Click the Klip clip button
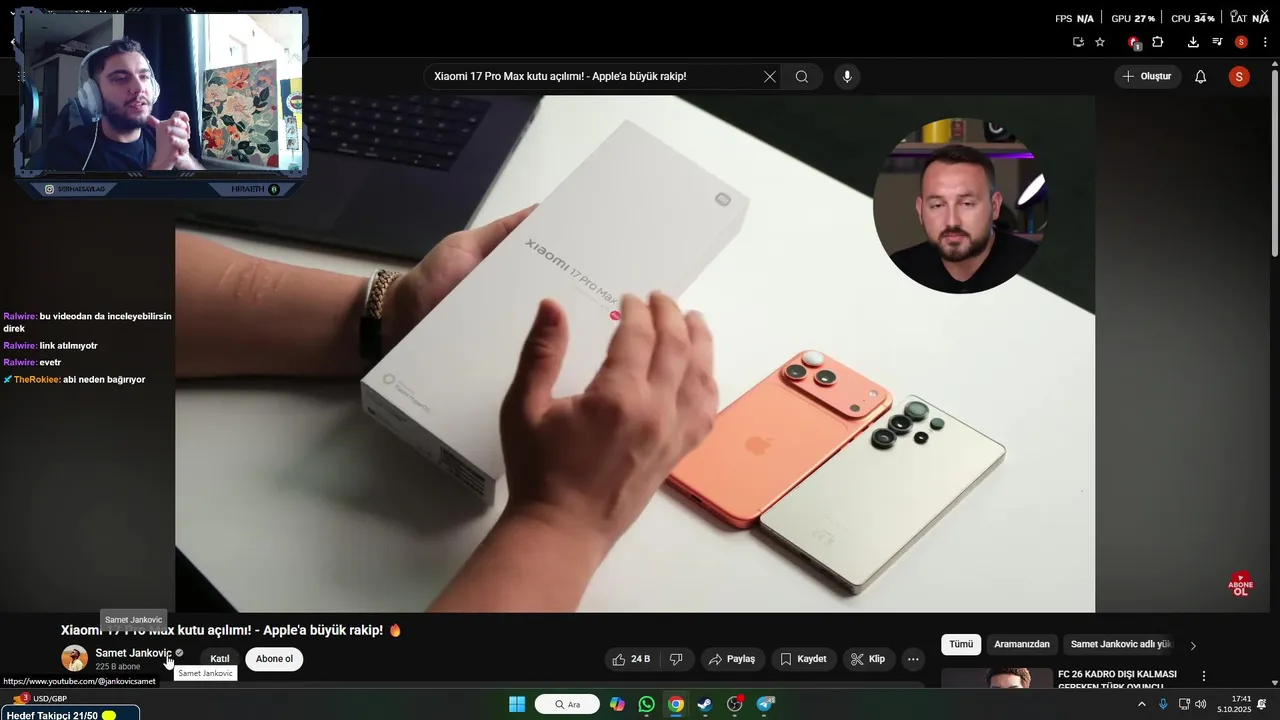 tap(868, 659)
